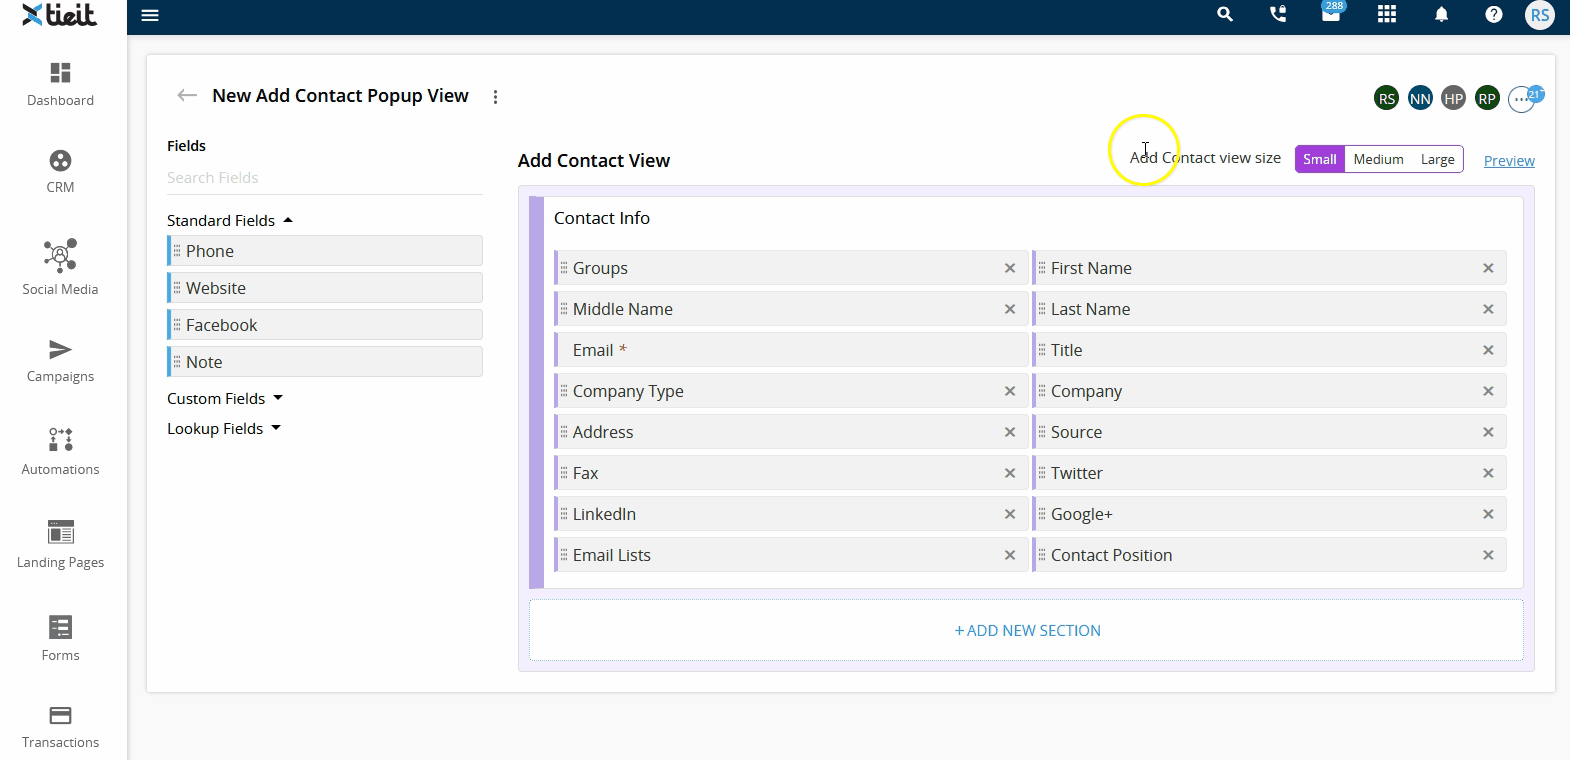The width and height of the screenshot is (1570, 760).
Task: Open the mail inbox with 288 badge
Action: pos(1331,15)
